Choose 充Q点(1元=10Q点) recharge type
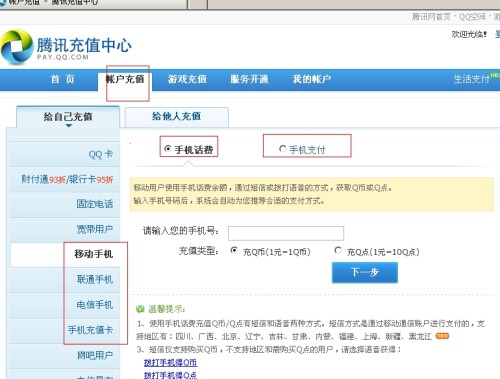 (338, 250)
